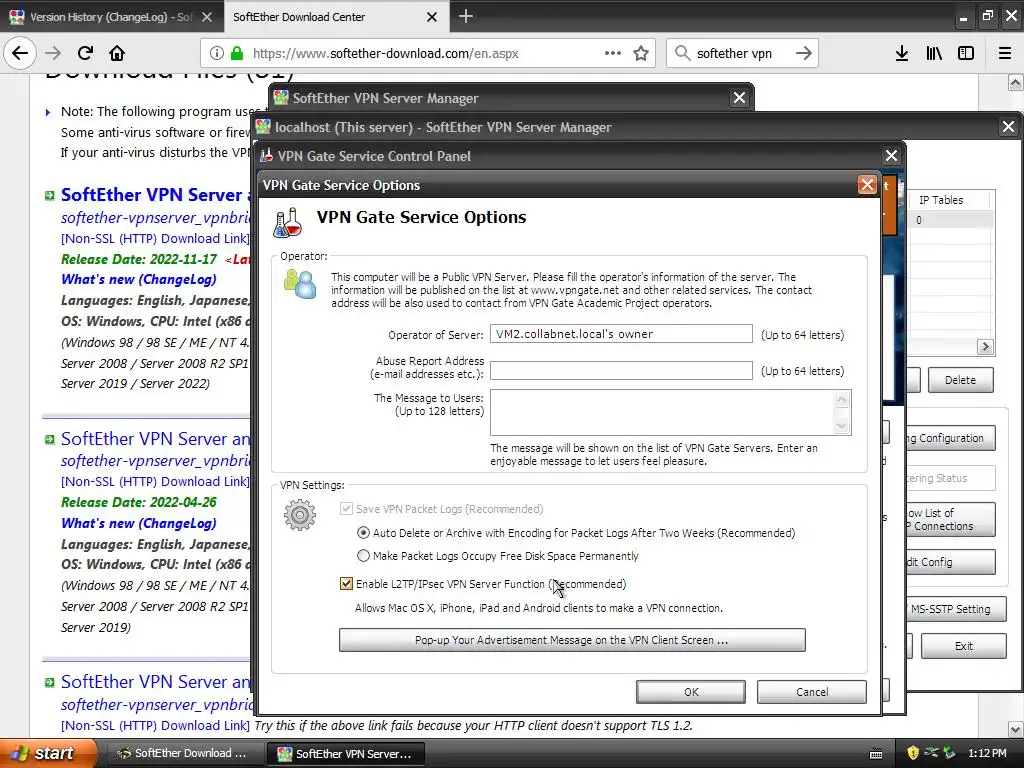Image resolution: width=1024 pixels, height=768 pixels.
Task: Click page scrollbar up arrow
Action: pos(1015,82)
